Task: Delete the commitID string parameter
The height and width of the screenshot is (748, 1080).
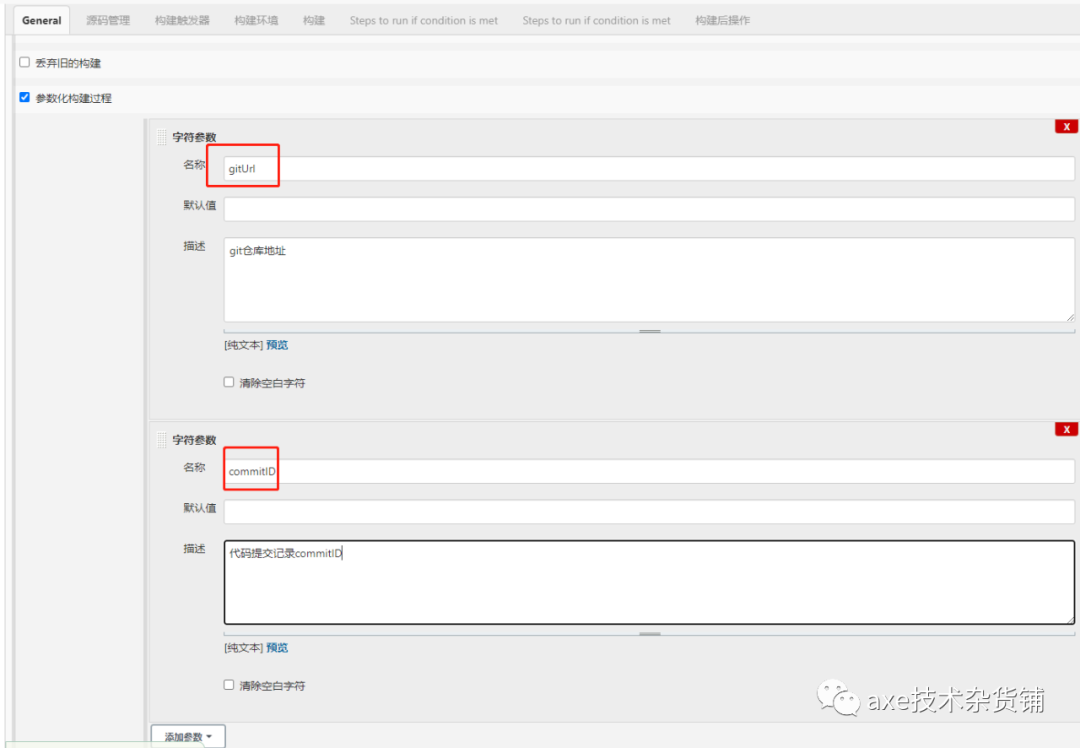Action: [1066, 429]
